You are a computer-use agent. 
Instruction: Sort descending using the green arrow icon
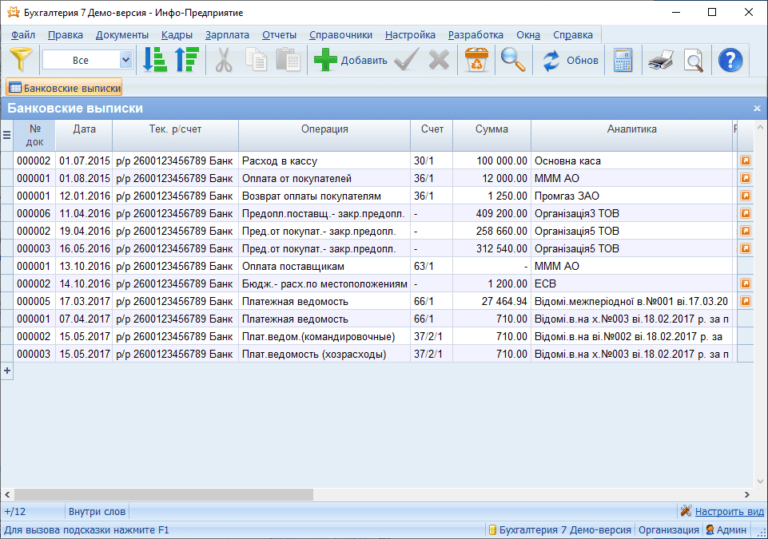coord(186,60)
